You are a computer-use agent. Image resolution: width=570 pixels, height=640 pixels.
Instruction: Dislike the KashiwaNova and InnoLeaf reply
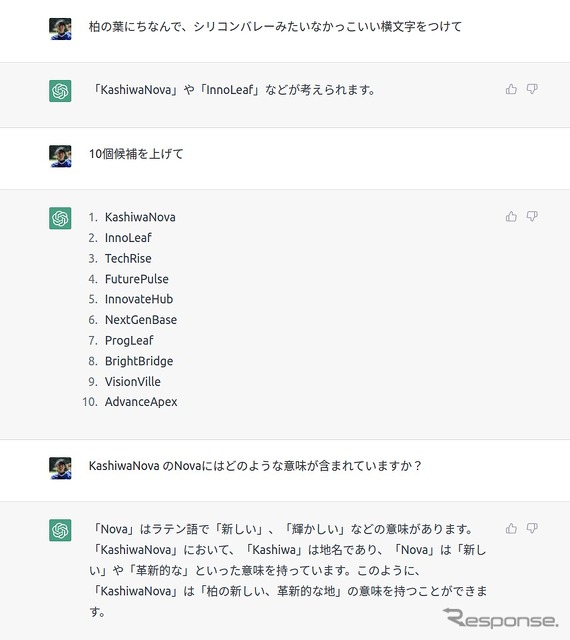[x=532, y=89]
